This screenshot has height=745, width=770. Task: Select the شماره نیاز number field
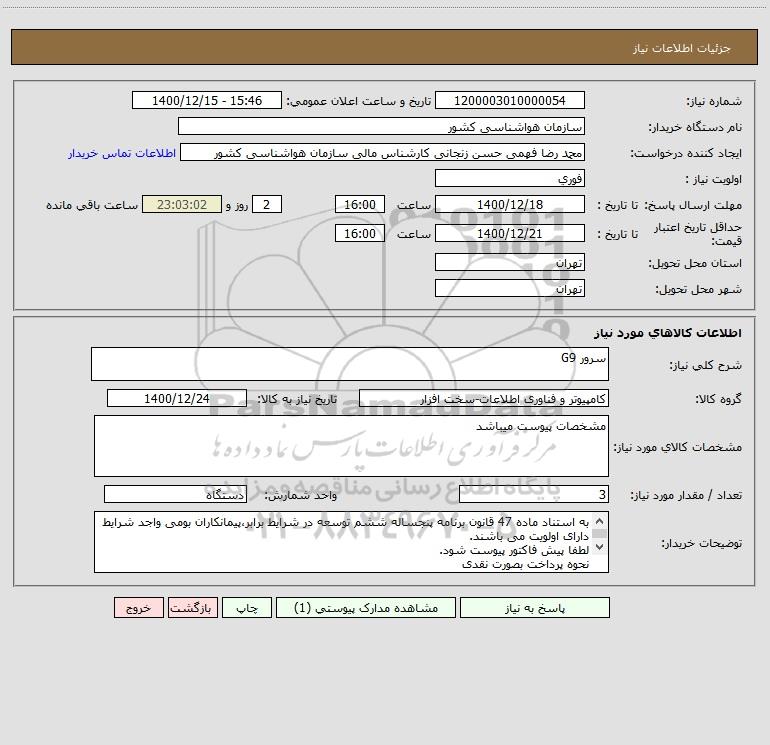[510, 100]
